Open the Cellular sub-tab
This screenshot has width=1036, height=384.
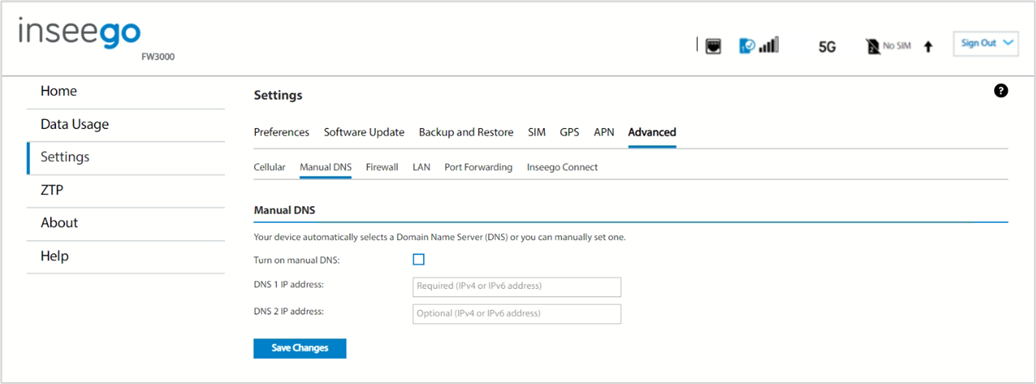pyautogui.click(x=270, y=168)
